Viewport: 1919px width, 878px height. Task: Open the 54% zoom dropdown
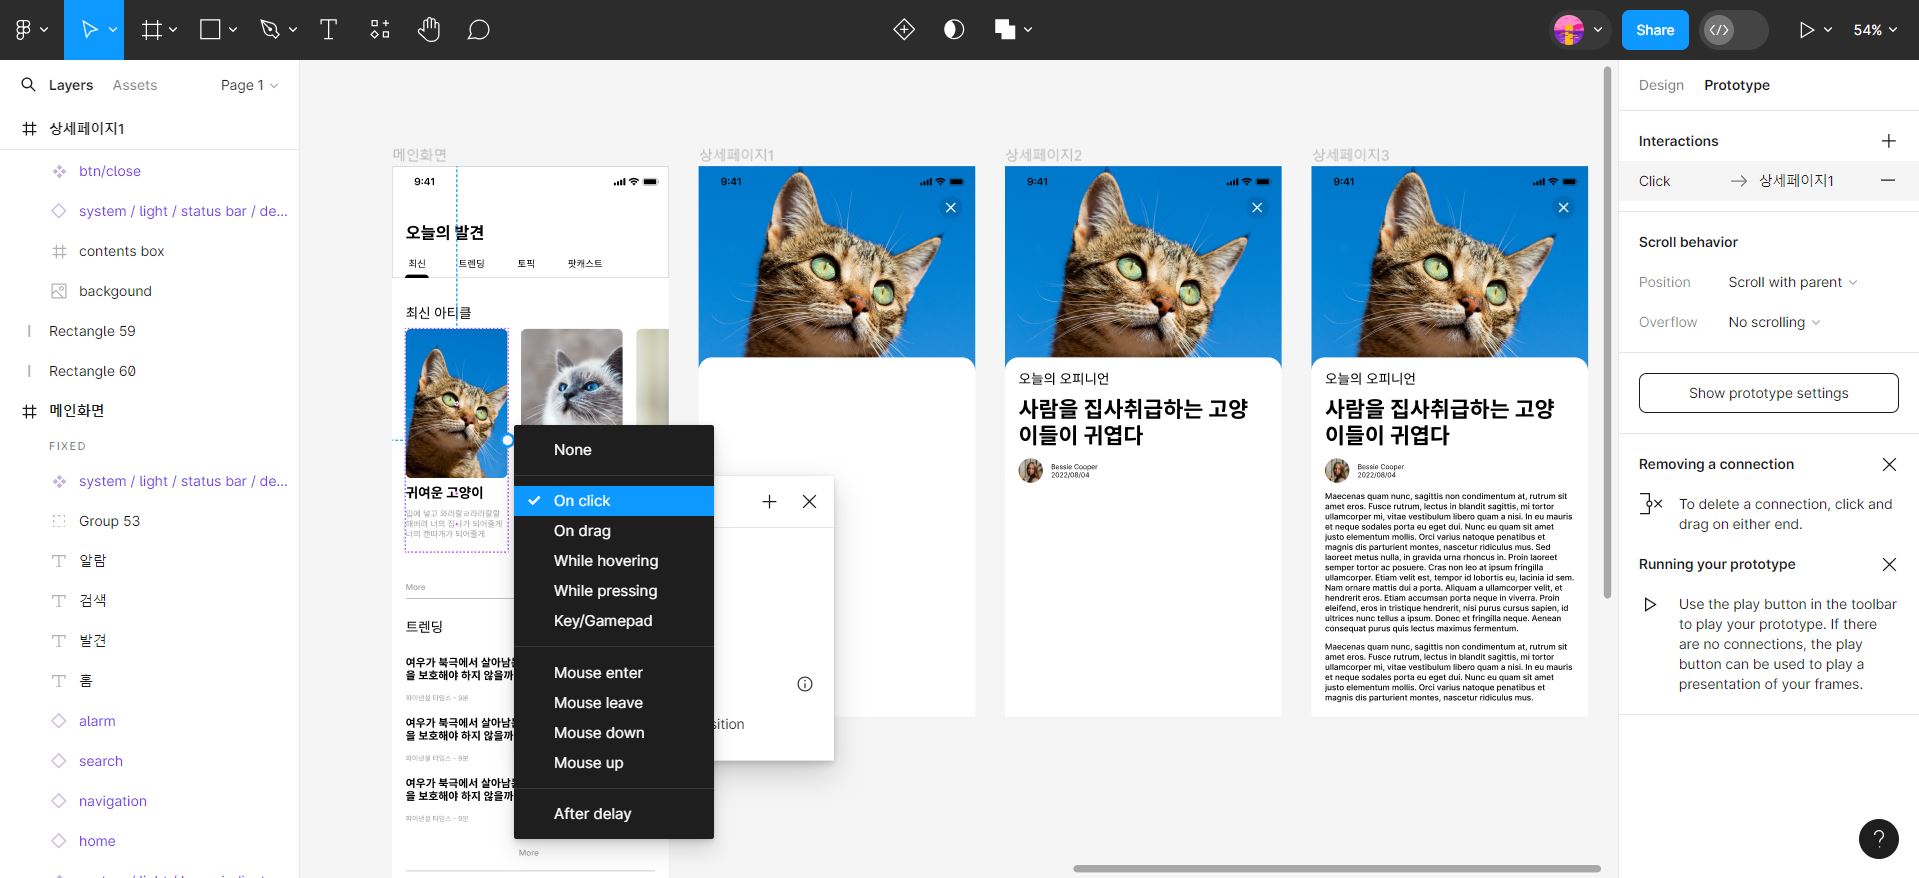coord(1875,30)
